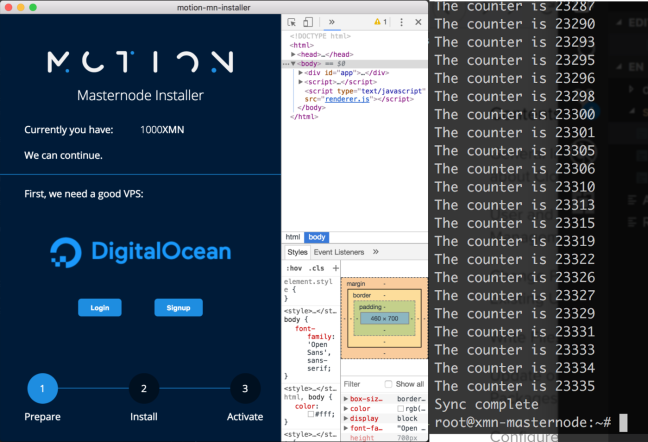Click the Masternode Installer heading
Image resolution: width=648 pixels, height=442 pixels.
coord(140,95)
